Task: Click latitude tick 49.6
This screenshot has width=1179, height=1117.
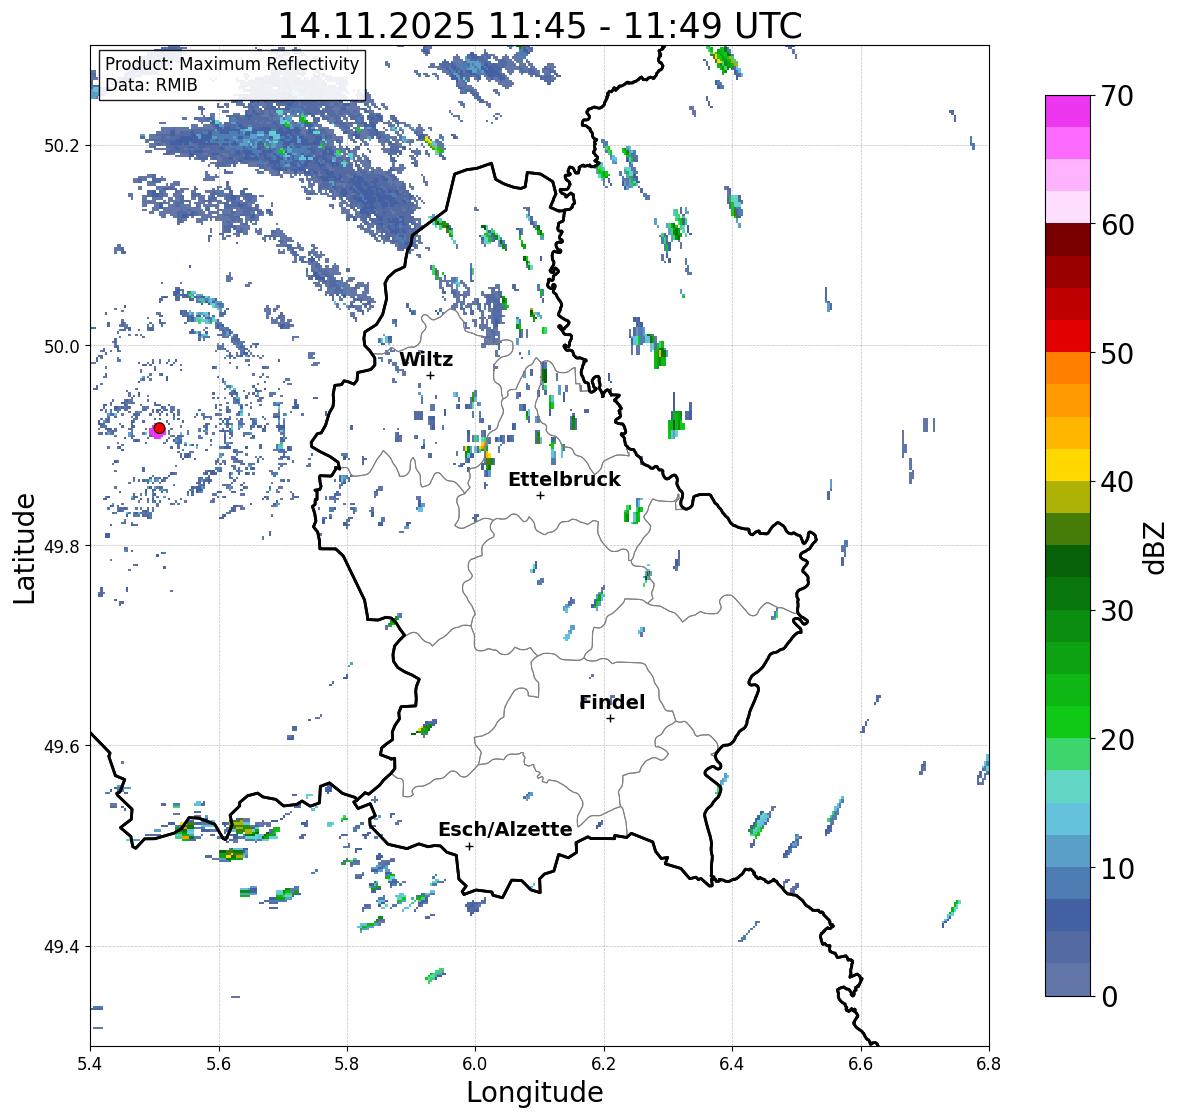Action: [x=62, y=746]
